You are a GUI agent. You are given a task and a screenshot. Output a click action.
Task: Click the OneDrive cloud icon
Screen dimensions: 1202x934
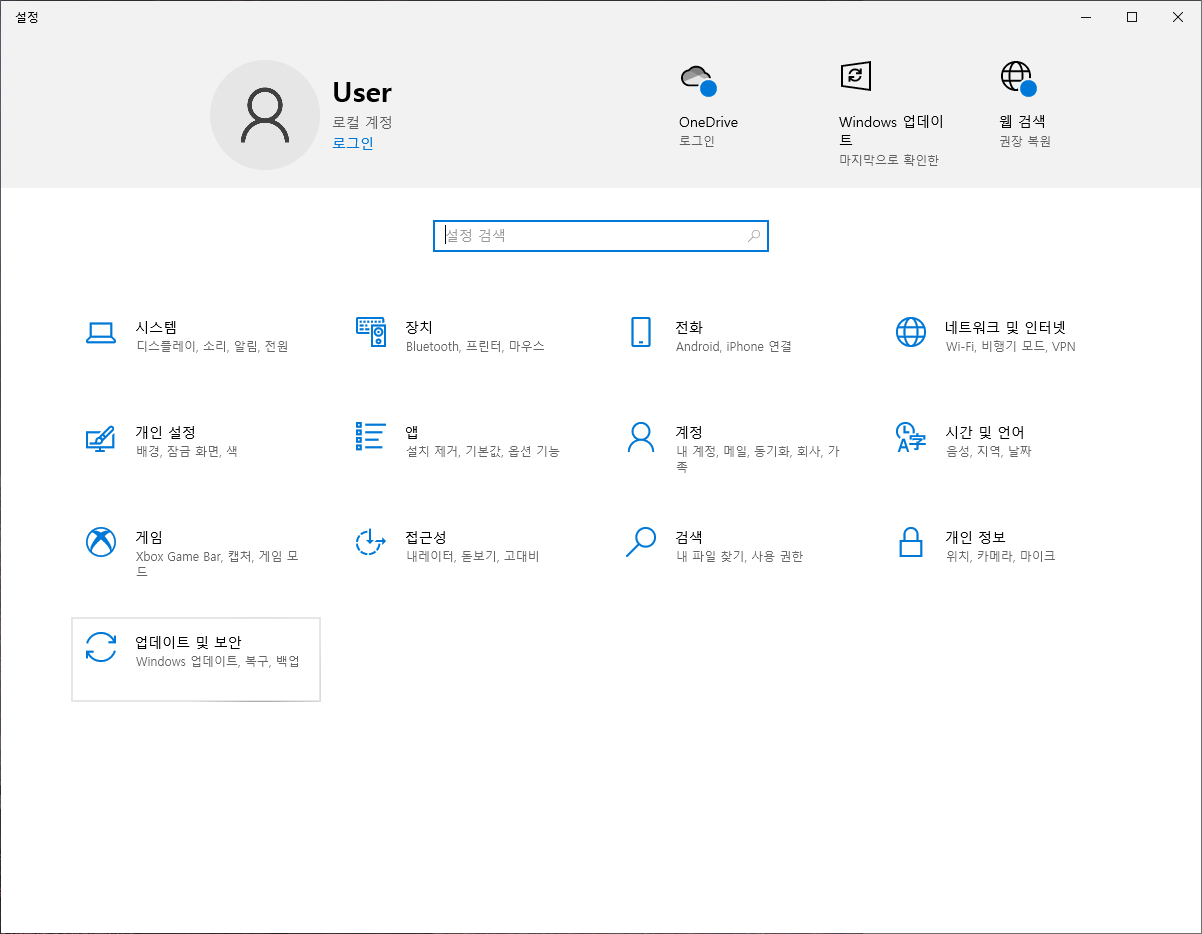tap(697, 79)
